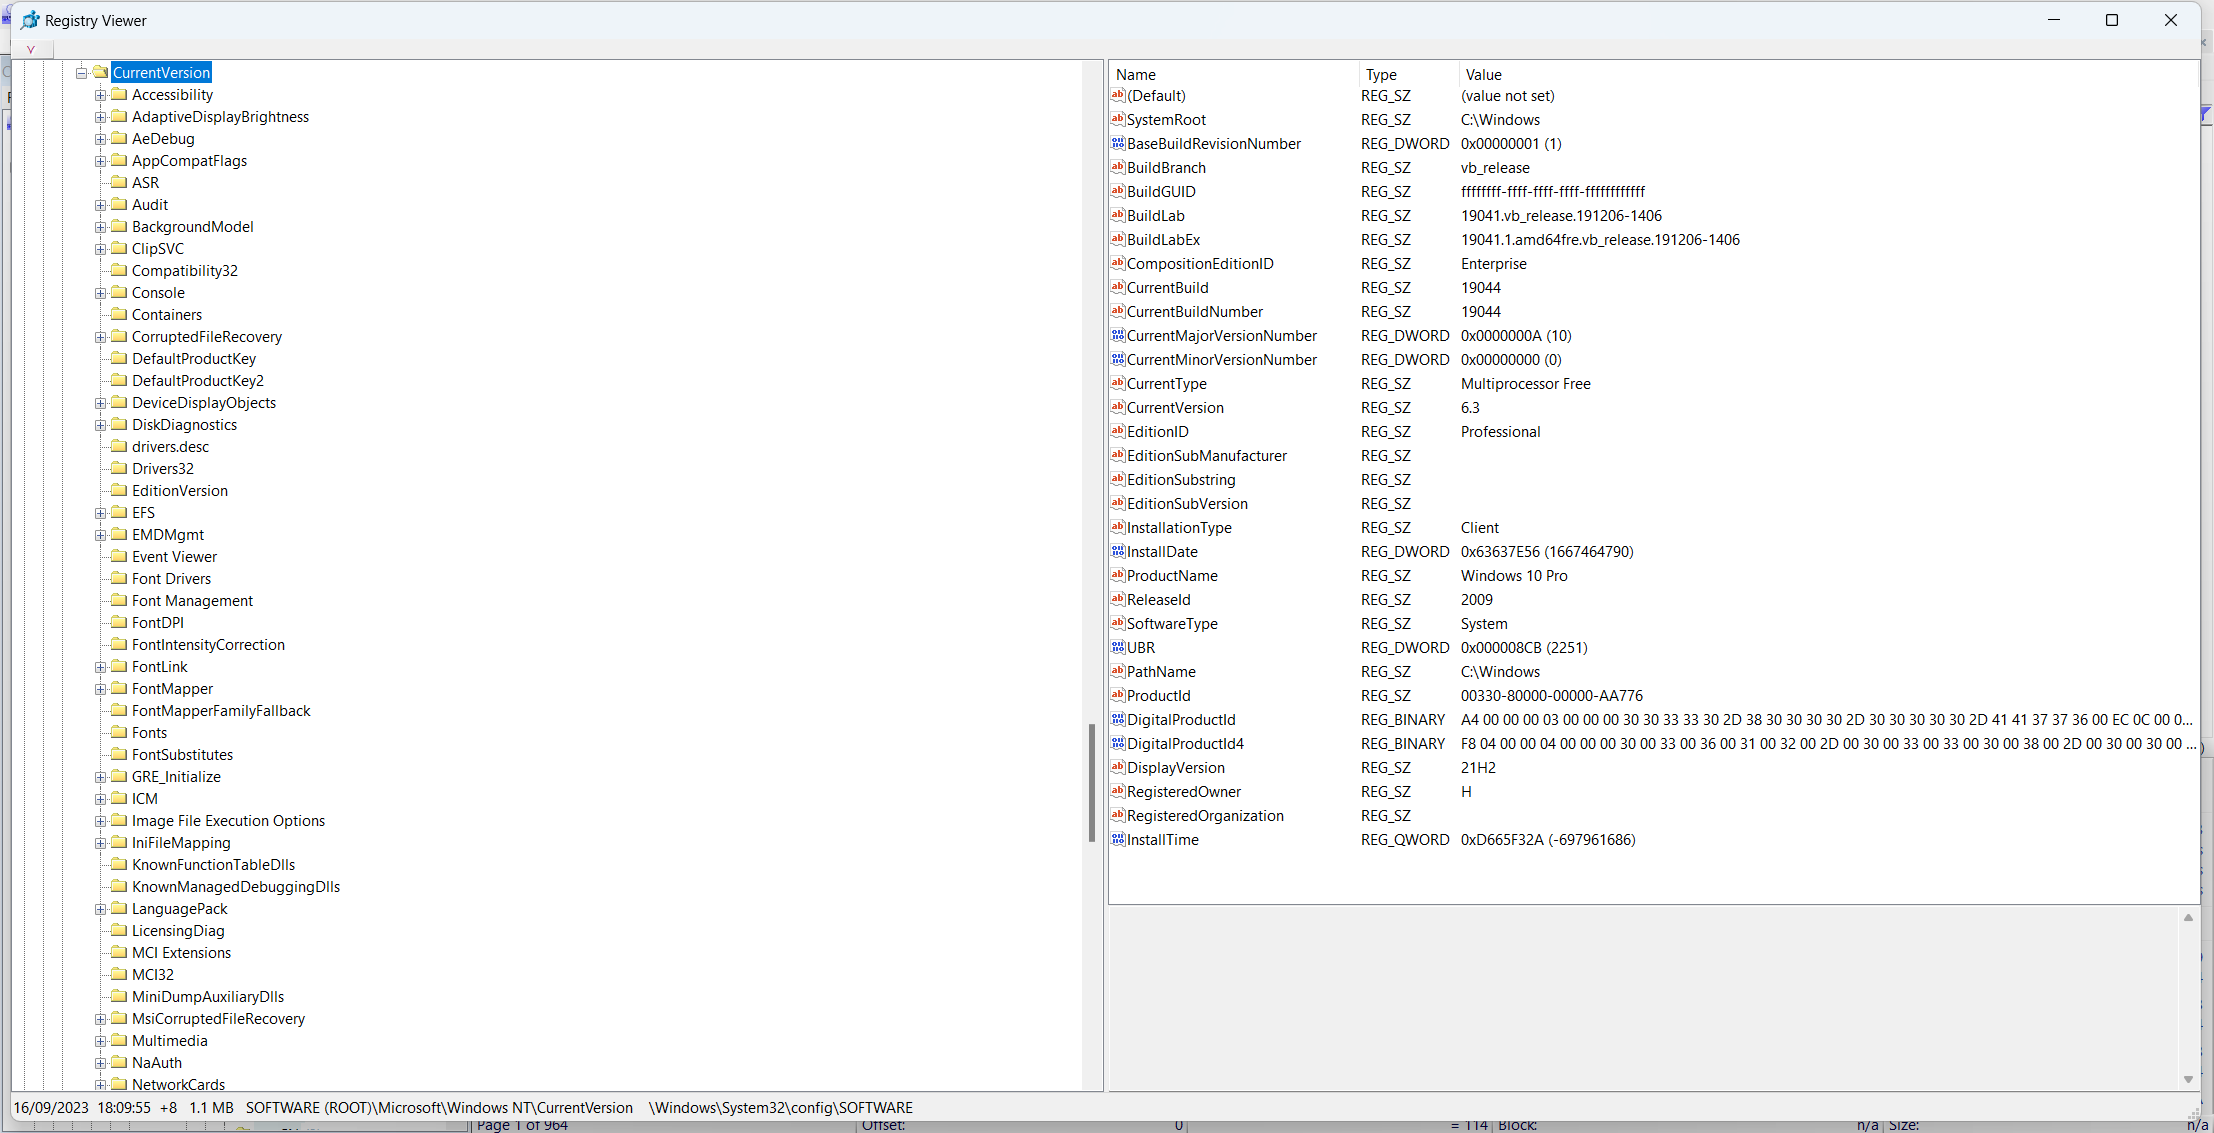Image resolution: width=2214 pixels, height=1133 pixels.
Task: Click the DWORD icon beside InstallDate
Action: (1118, 551)
